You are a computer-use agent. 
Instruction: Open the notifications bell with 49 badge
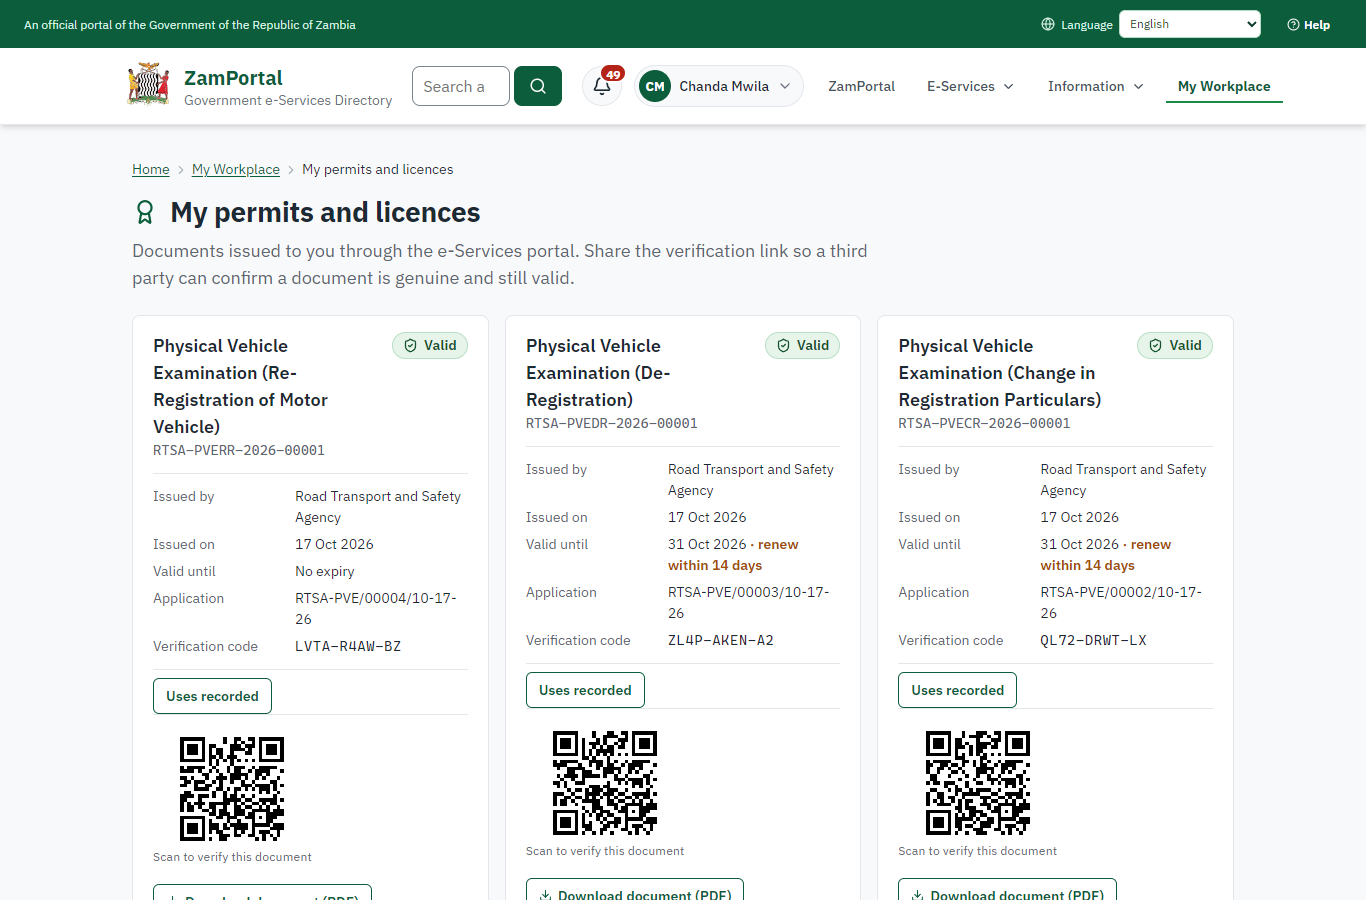click(x=602, y=86)
